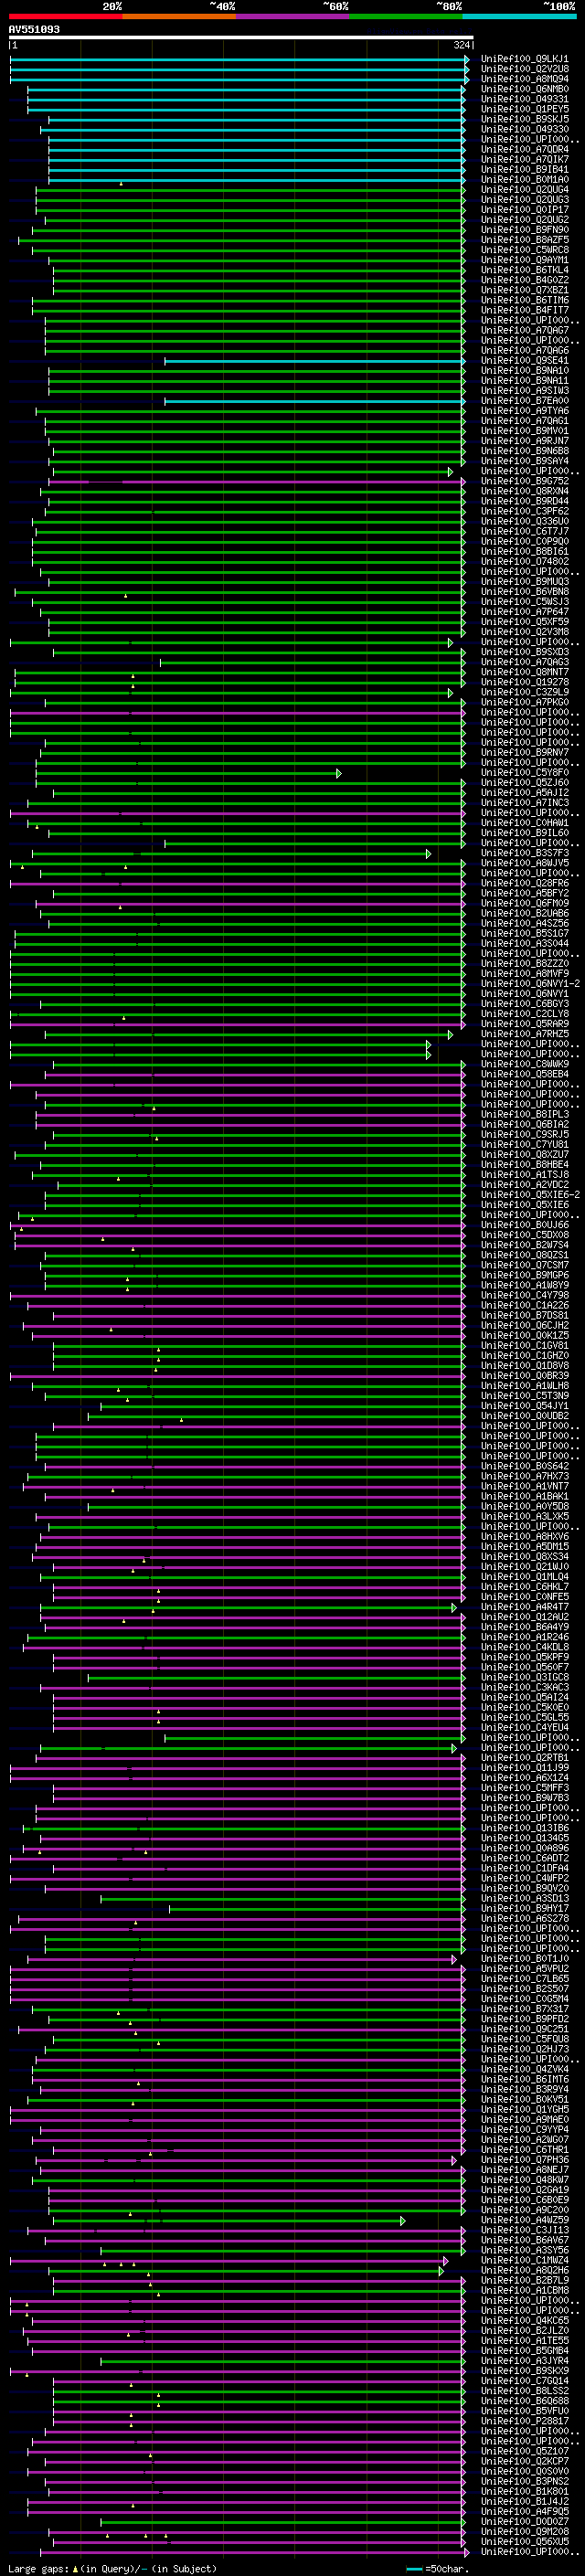The height and width of the screenshot is (2576, 585).
Task: Click the purple ~60% identity legend segment
Action: tap(293, 16)
